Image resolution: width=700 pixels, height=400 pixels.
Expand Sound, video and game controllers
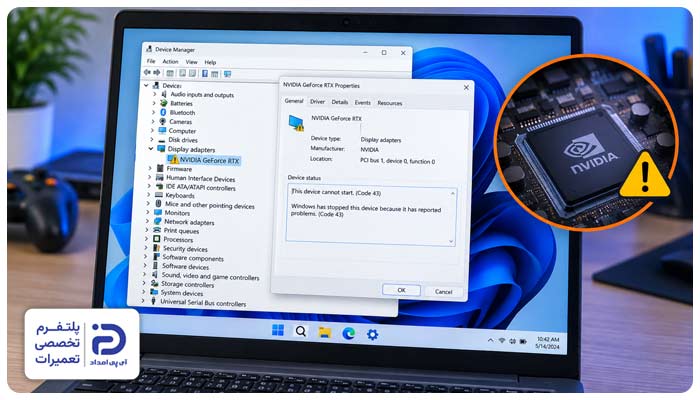pyautogui.click(x=145, y=275)
